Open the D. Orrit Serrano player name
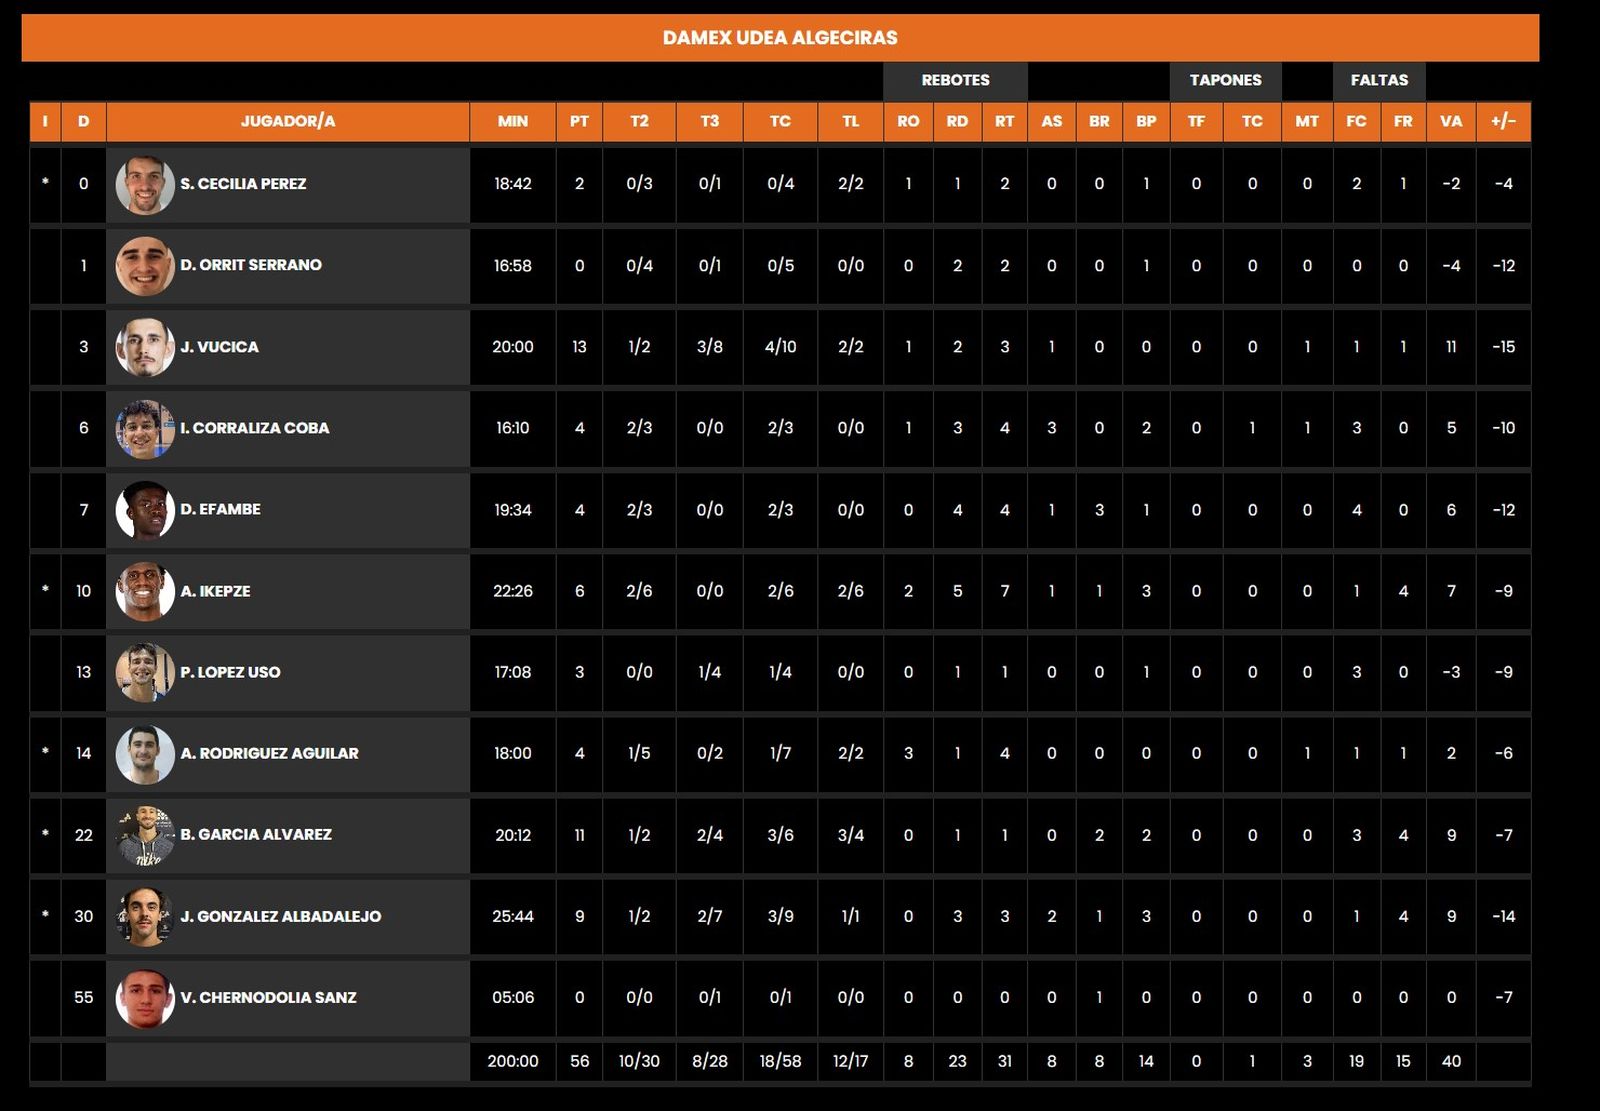Image resolution: width=1600 pixels, height=1111 pixels. 251,265
